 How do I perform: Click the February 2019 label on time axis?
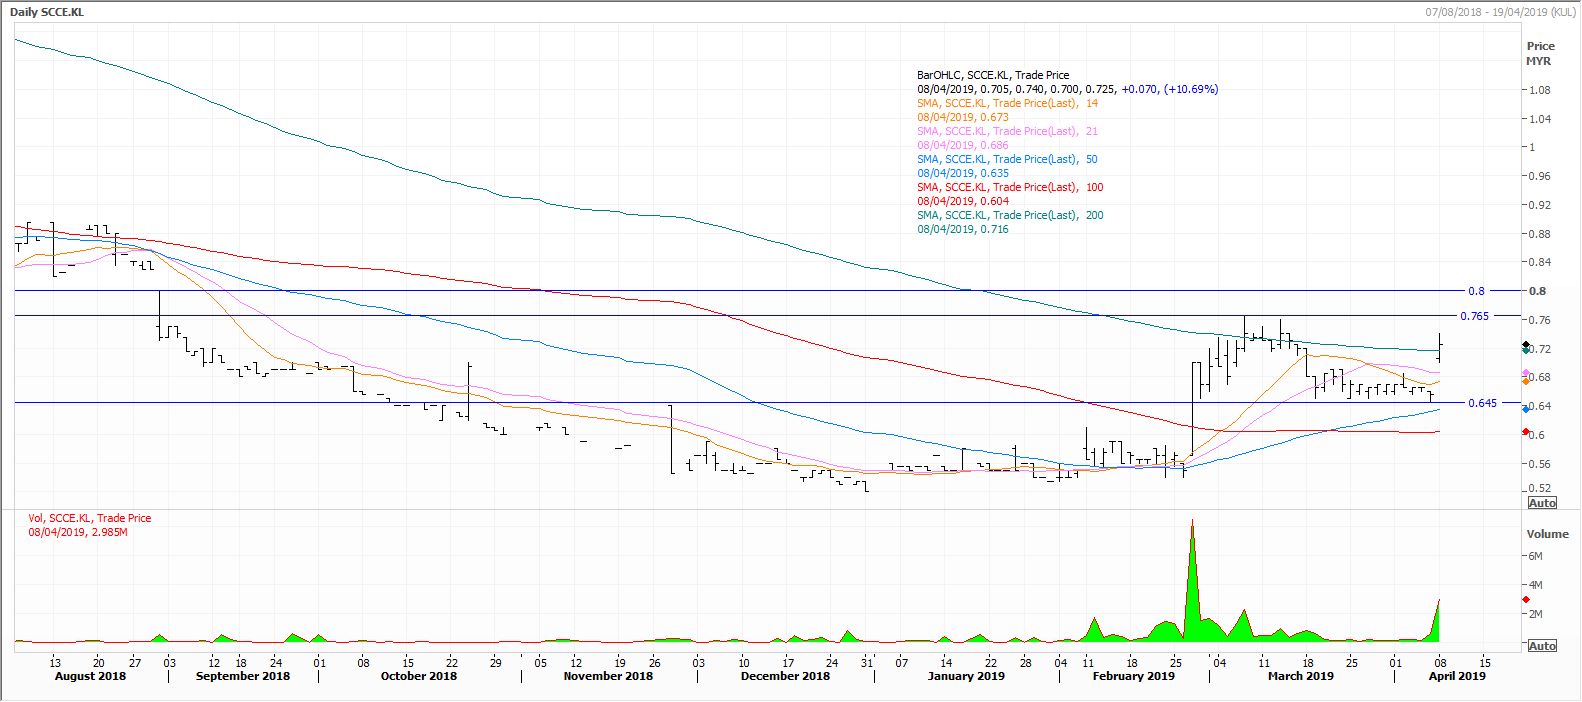(1133, 676)
